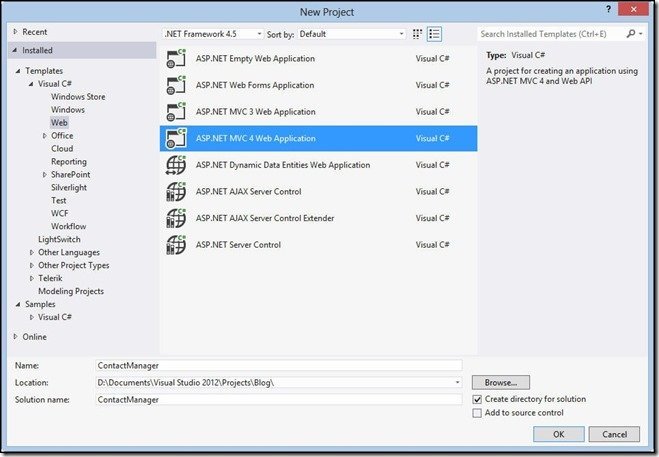Select the Windows category
659x457 pixels.
click(x=68, y=110)
